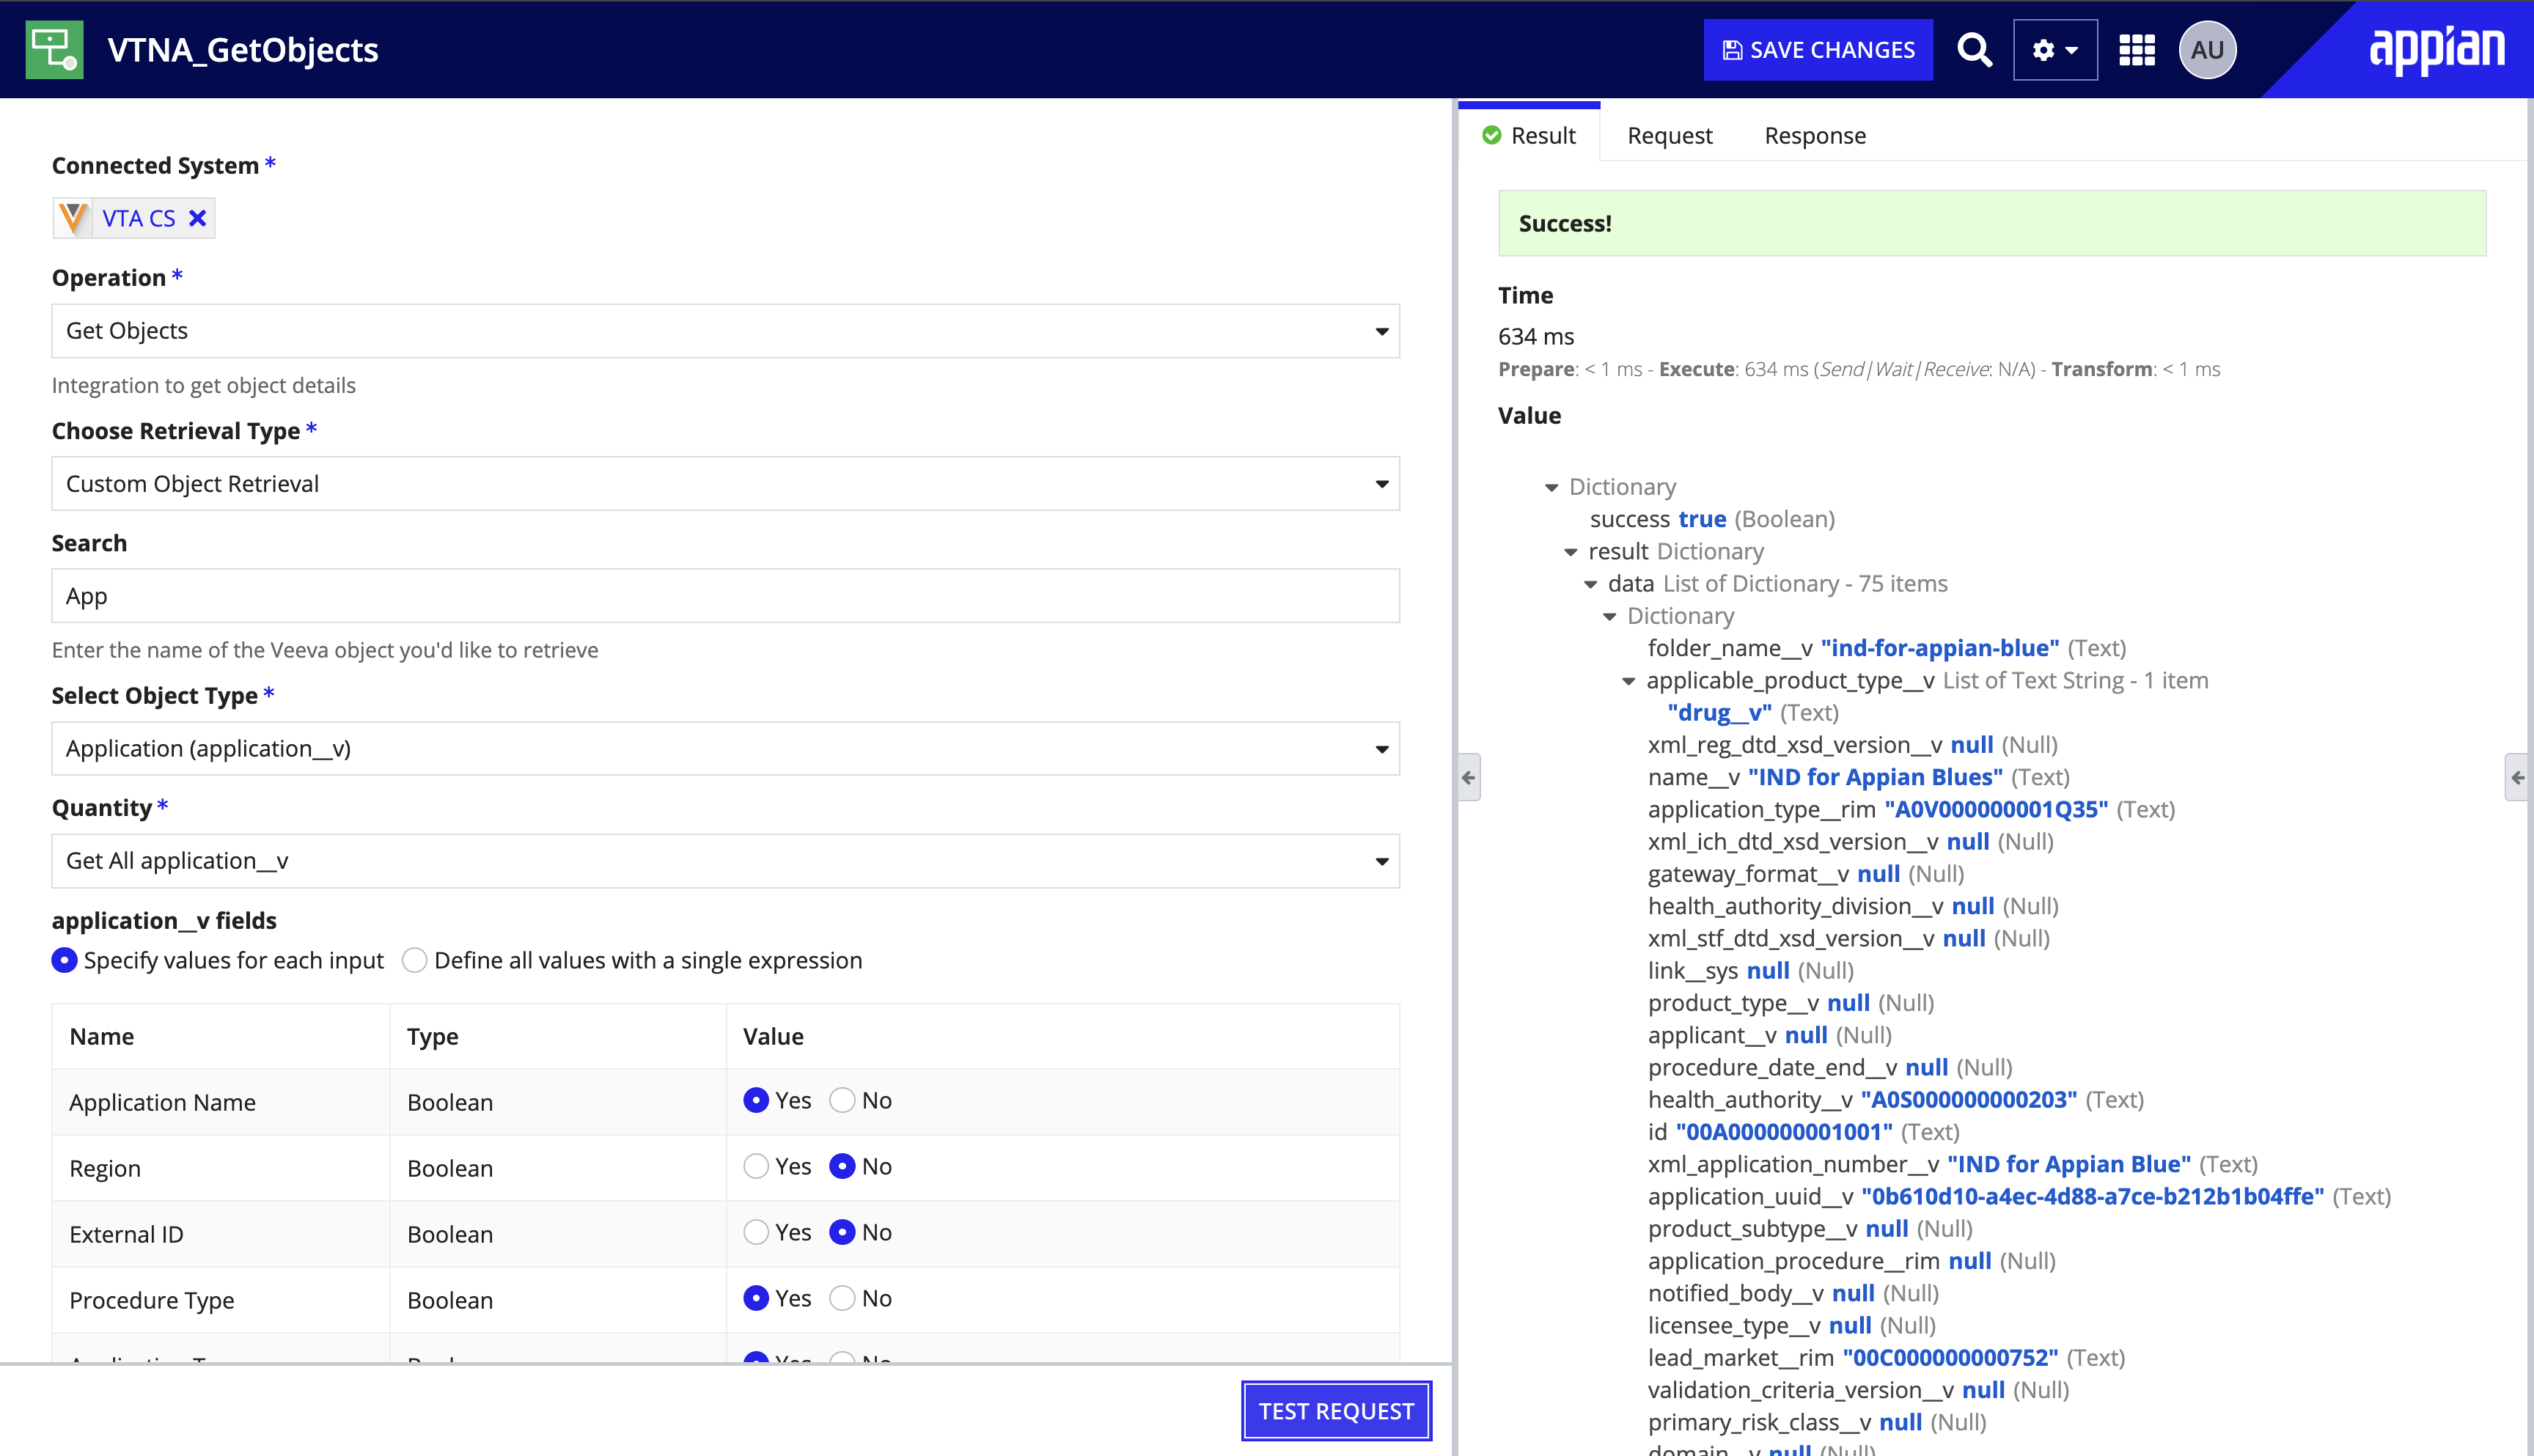Image resolution: width=2534 pixels, height=1456 pixels.
Task: Select Define all values with single expression
Action: (415, 960)
